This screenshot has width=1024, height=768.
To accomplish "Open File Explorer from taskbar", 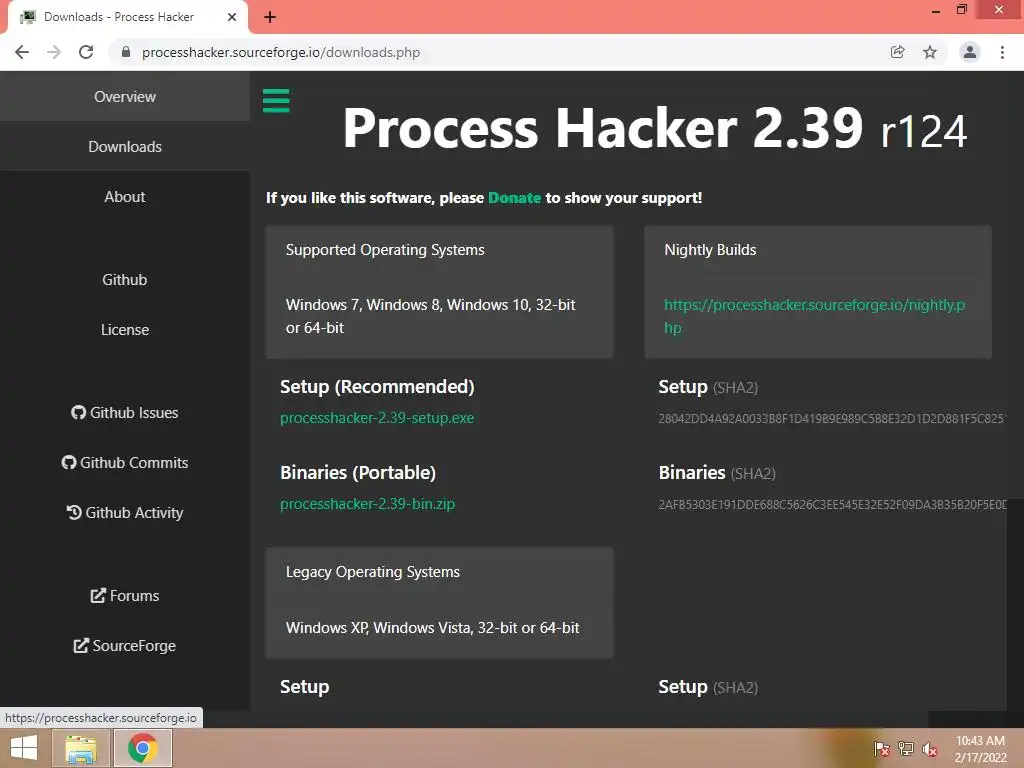I will [x=81, y=748].
